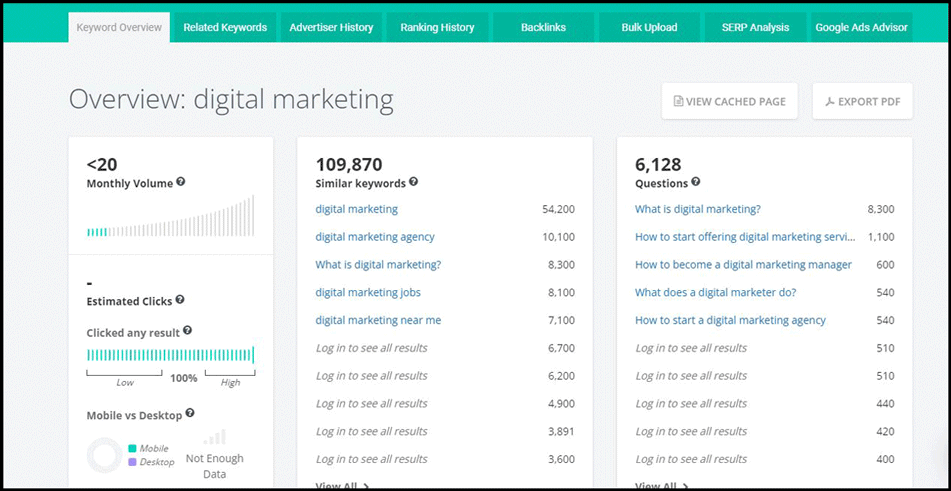The width and height of the screenshot is (951, 491).
Task: Switch to the SERP Analysis tab
Action: [755, 28]
